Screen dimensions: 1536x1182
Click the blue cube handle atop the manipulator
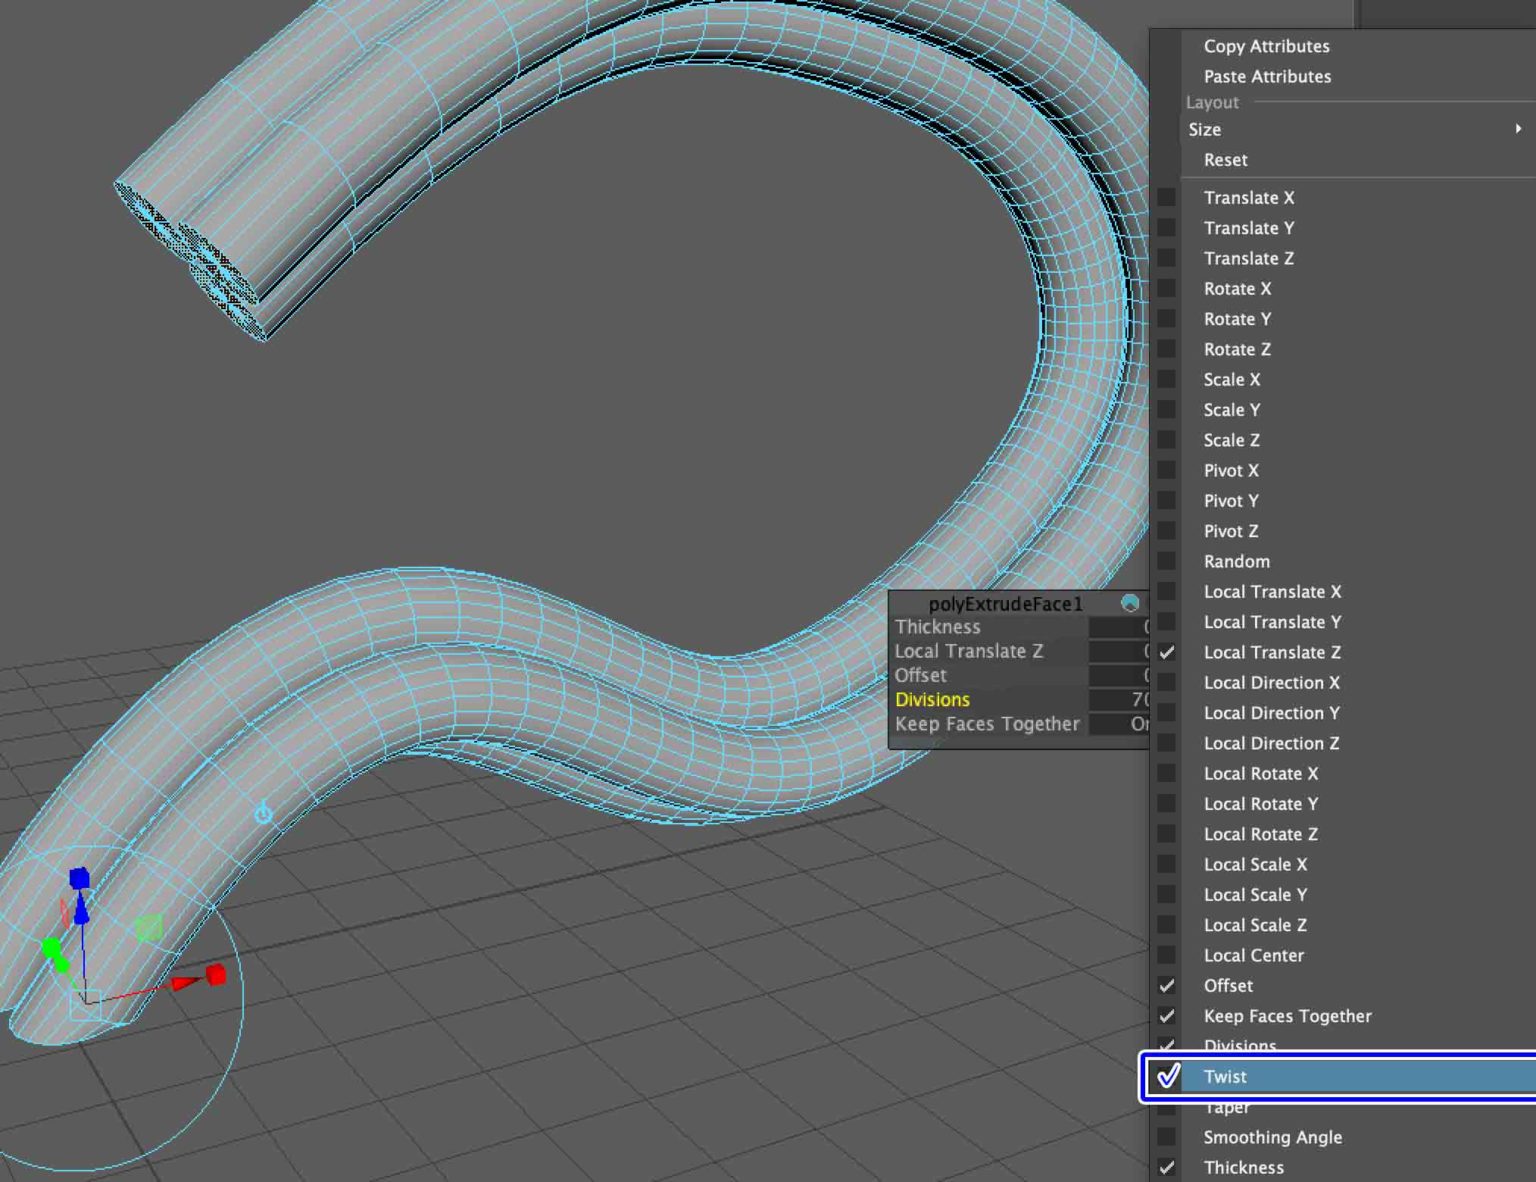click(x=80, y=877)
